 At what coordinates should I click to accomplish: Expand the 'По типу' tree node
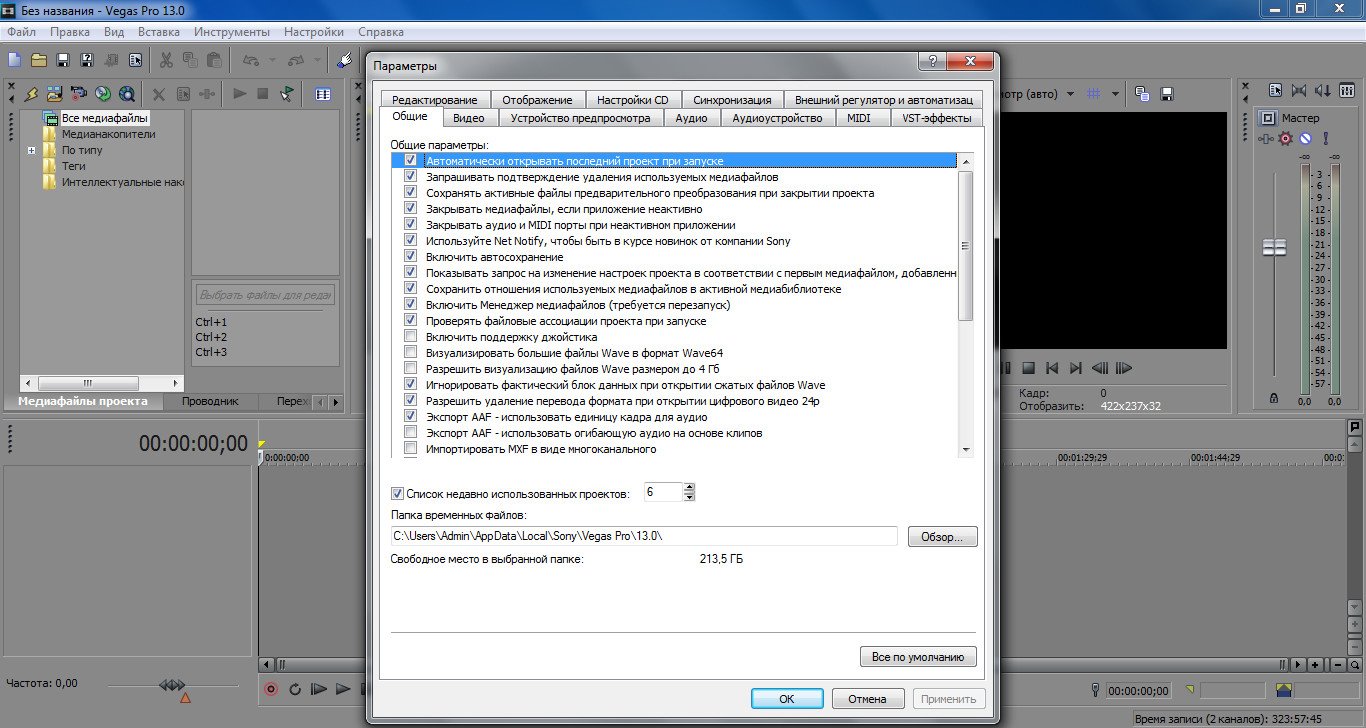pyautogui.click(x=32, y=151)
